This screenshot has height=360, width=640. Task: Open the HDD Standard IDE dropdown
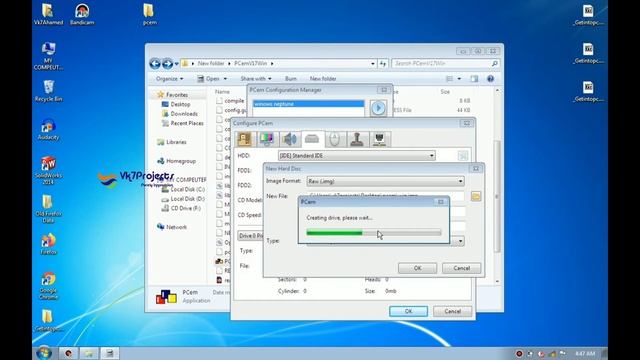coord(356,156)
